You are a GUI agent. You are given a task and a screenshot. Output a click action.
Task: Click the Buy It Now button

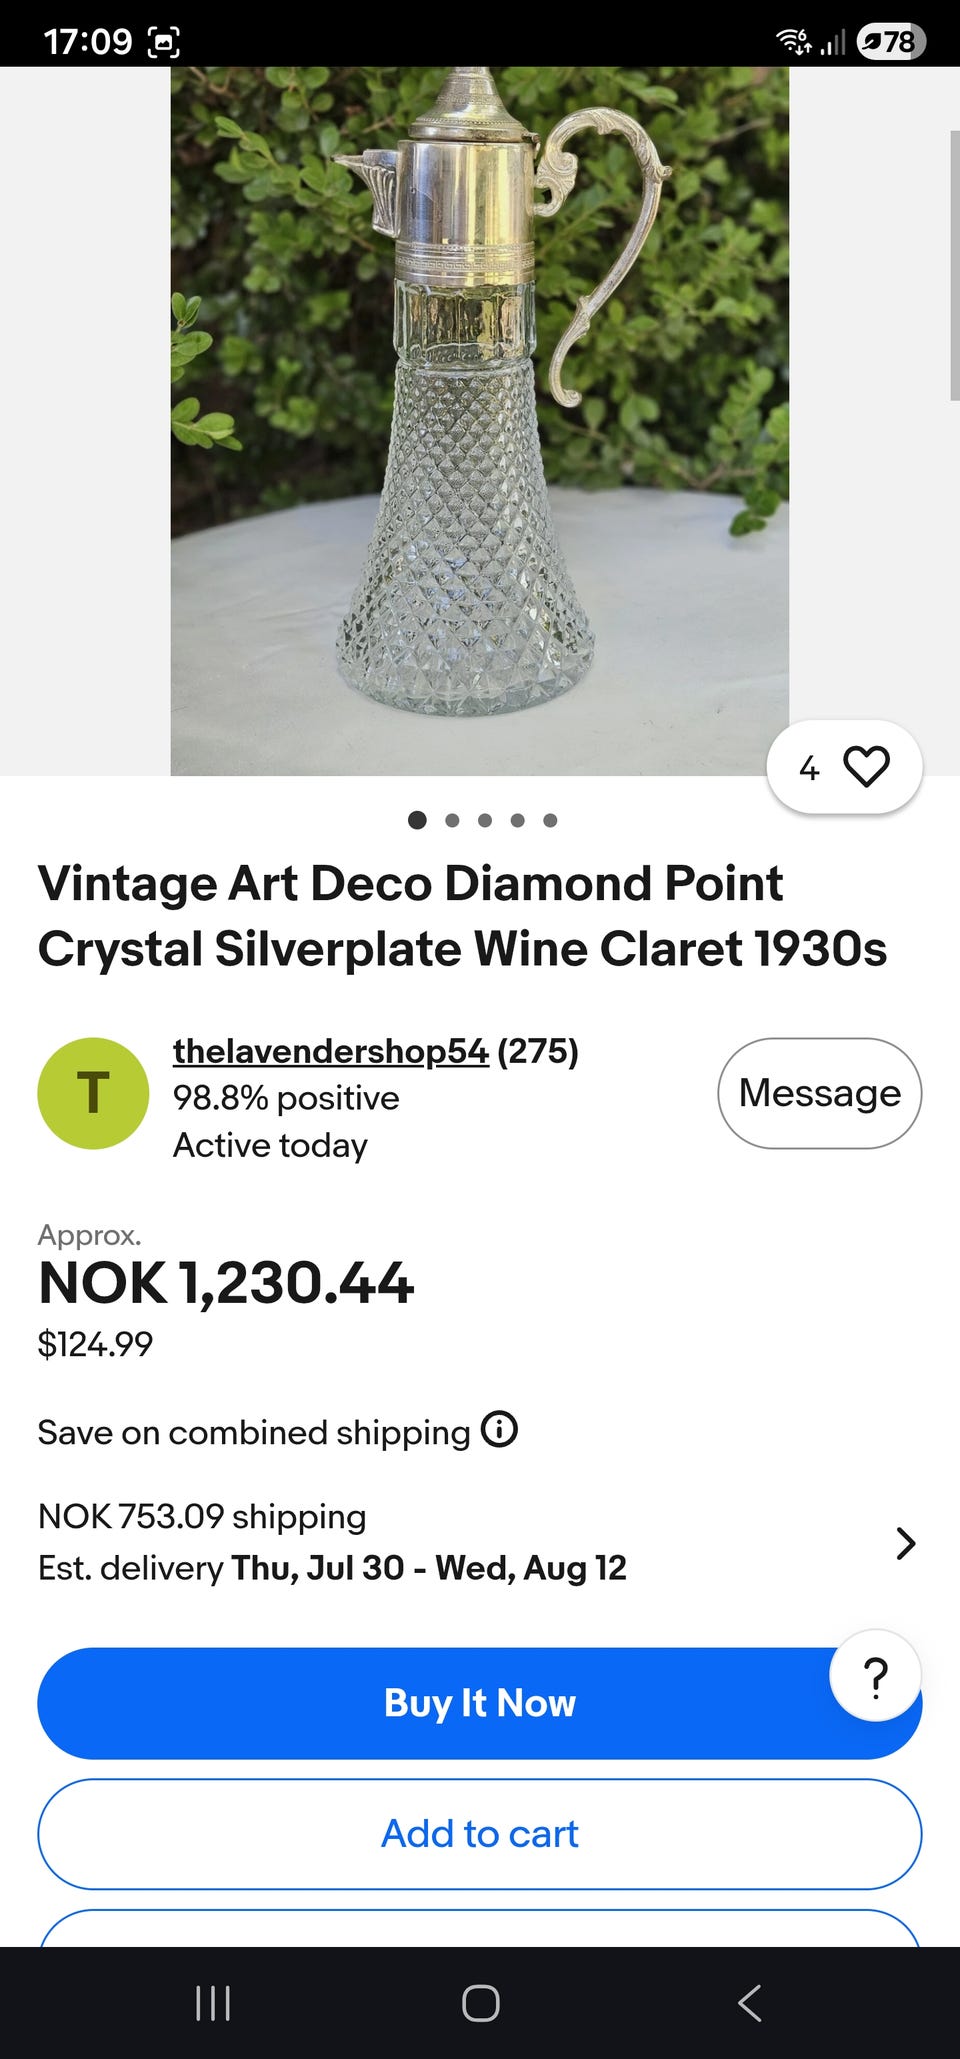(x=480, y=1703)
